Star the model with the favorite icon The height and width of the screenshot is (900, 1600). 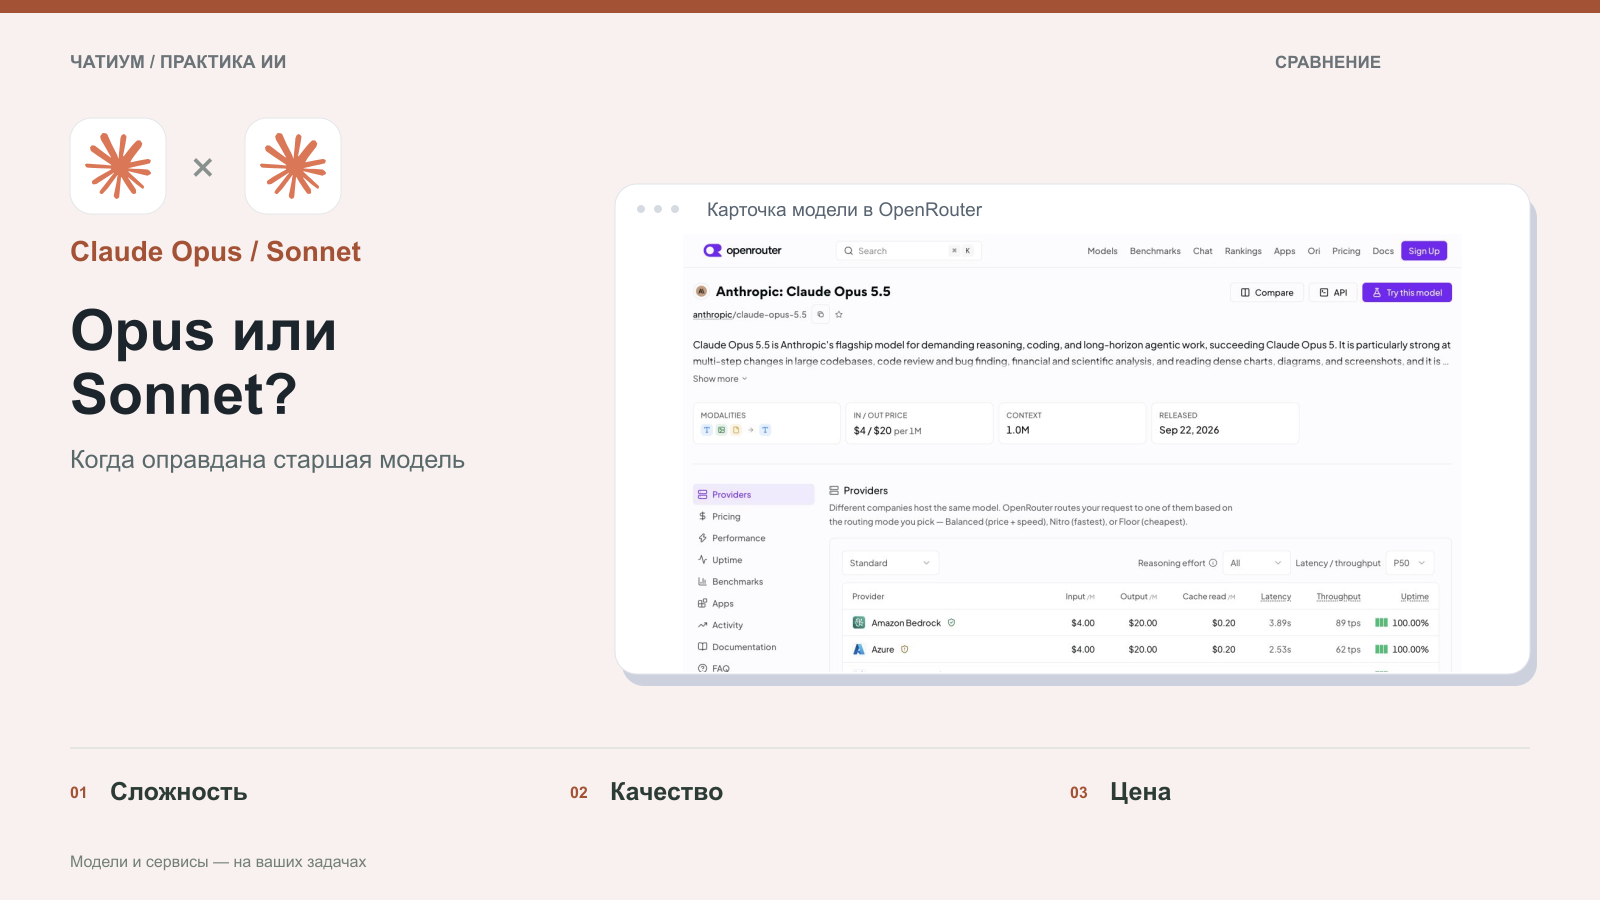839,315
